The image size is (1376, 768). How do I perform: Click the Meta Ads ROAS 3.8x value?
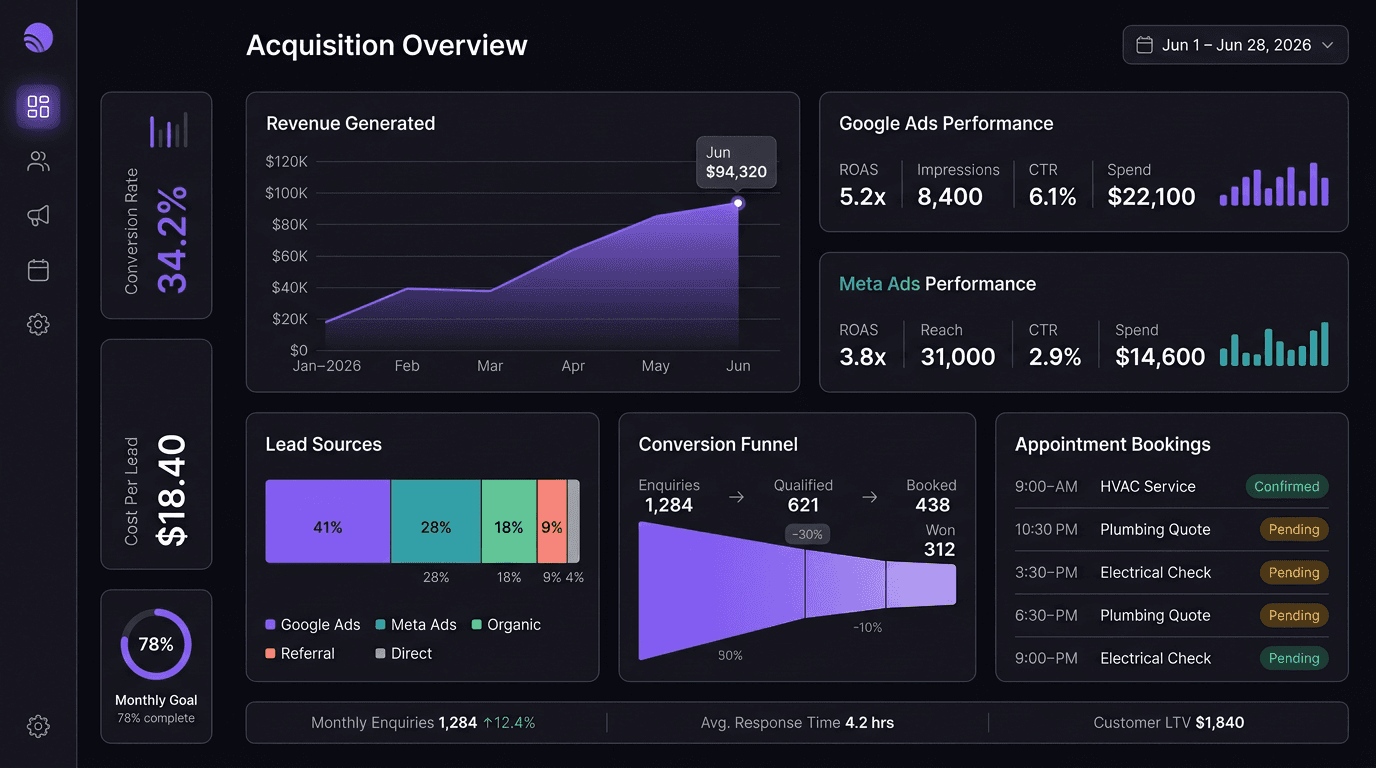click(x=862, y=357)
